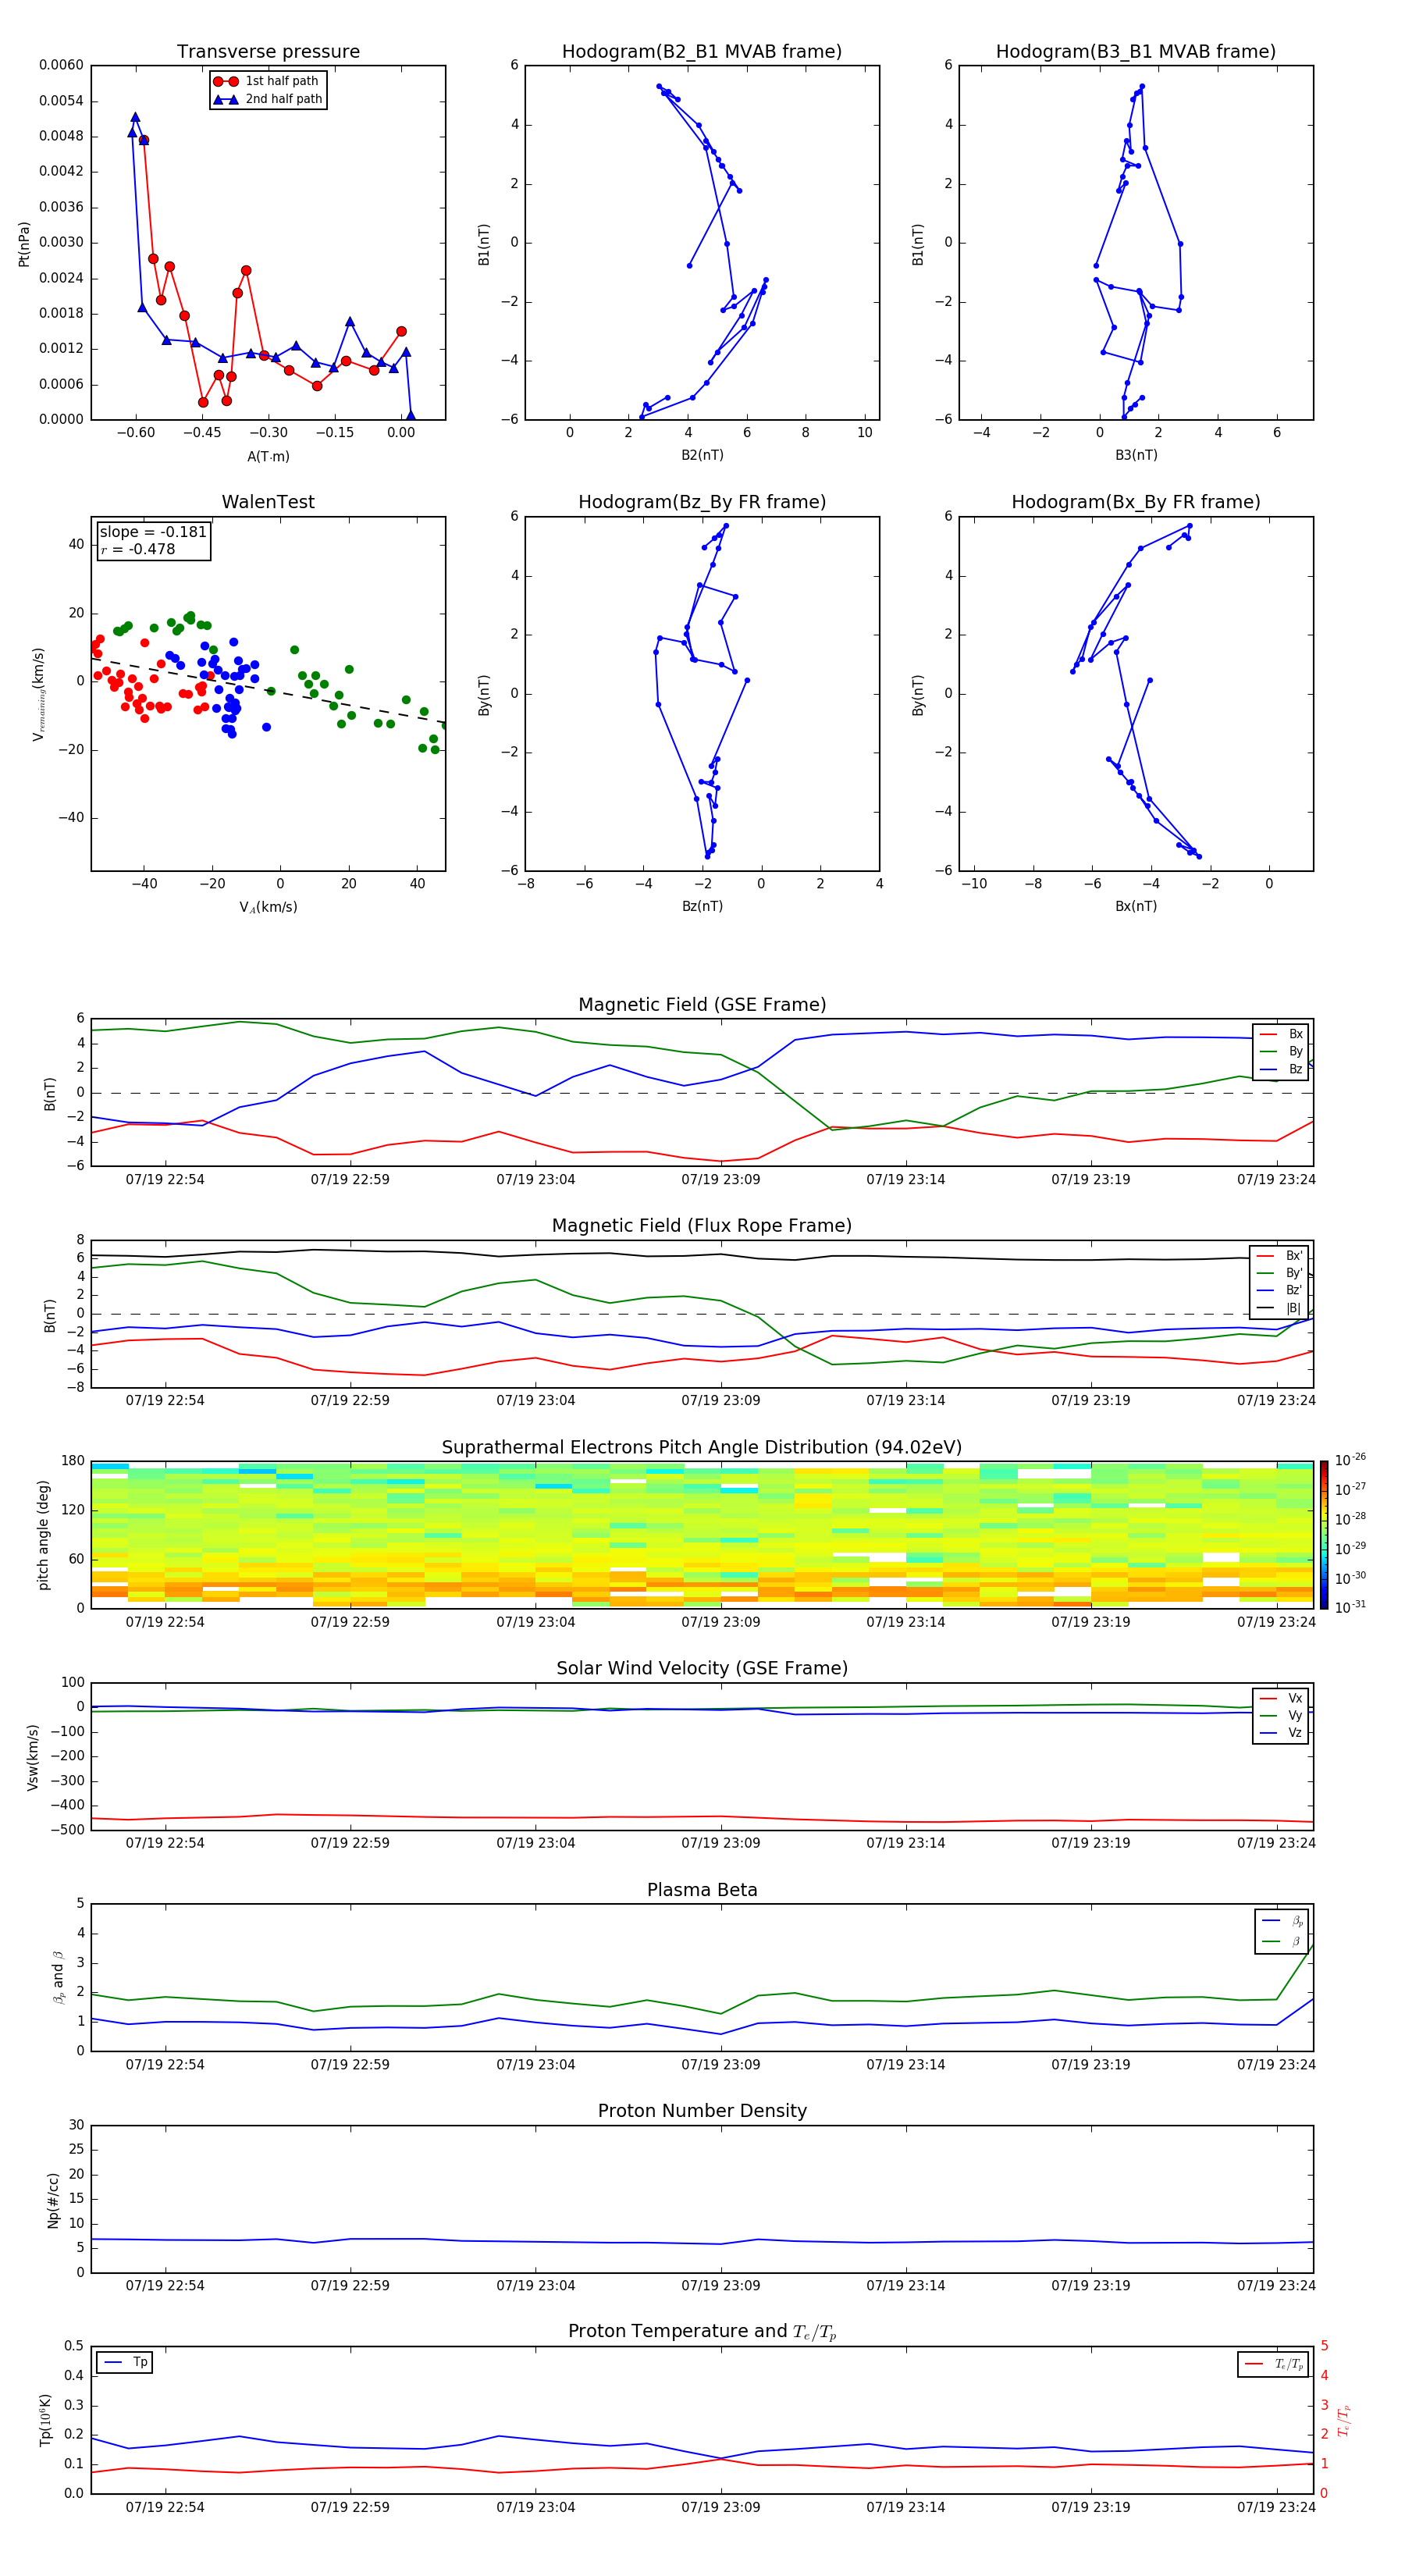Click the "Np(#/cc)" axis label
This screenshot has height=2576, width=1405.
coord(53,2200)
